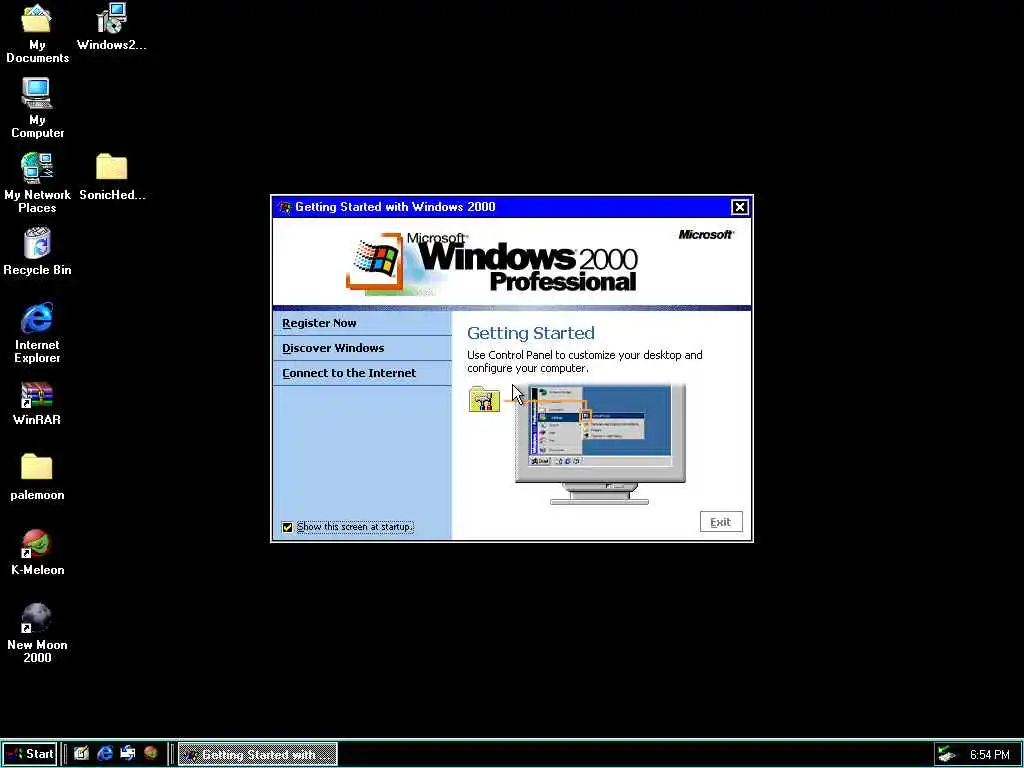This screenshot has height=768, width=1024.
Task: Select the Internet Explorer desktop icon
Action: (37, 333)
